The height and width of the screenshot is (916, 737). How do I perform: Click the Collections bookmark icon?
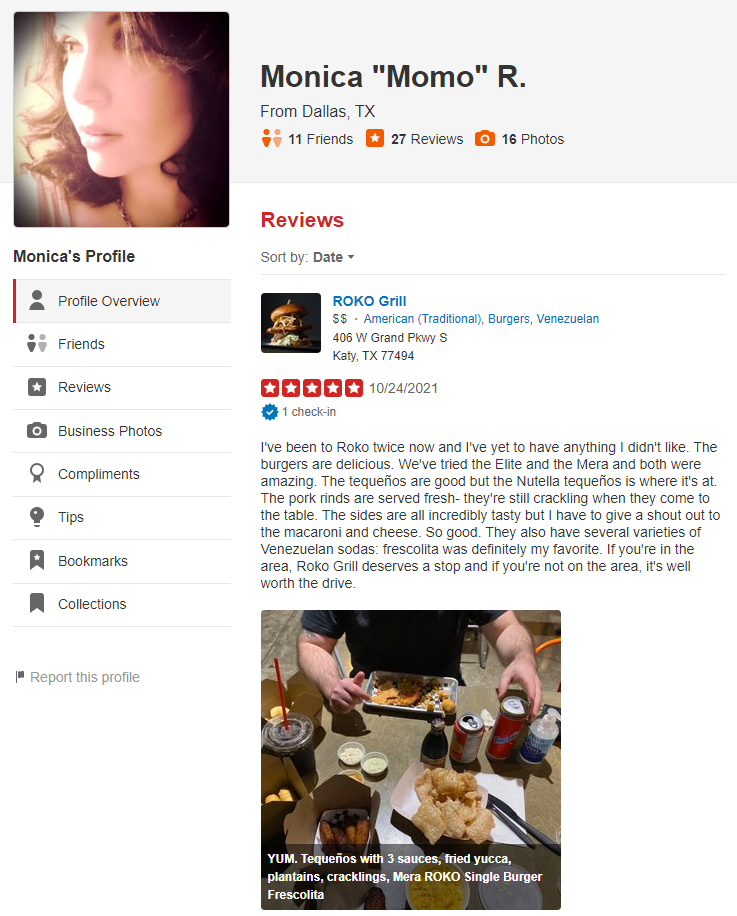point(37,603)
